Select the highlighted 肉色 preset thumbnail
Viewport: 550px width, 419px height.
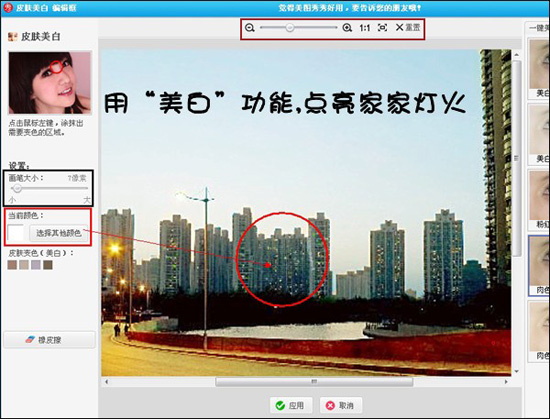click(x=539, y=265)
